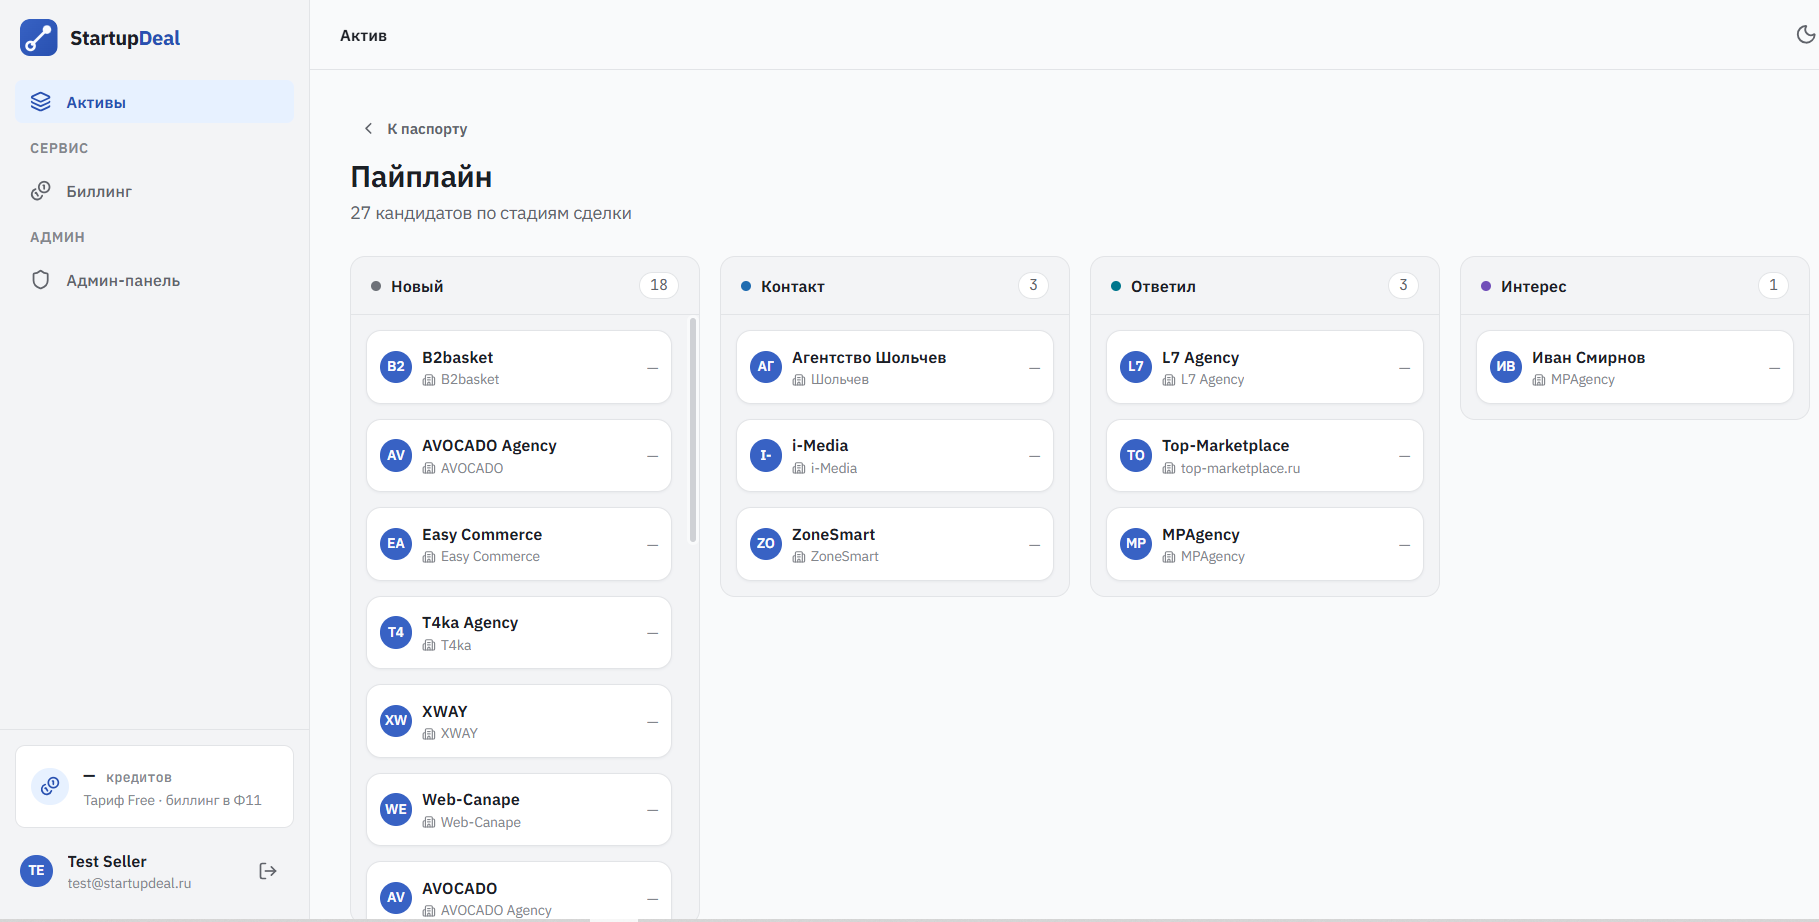Click the L7 avatar icon
Screen dimensions: 1819x922
point(1136,367)
